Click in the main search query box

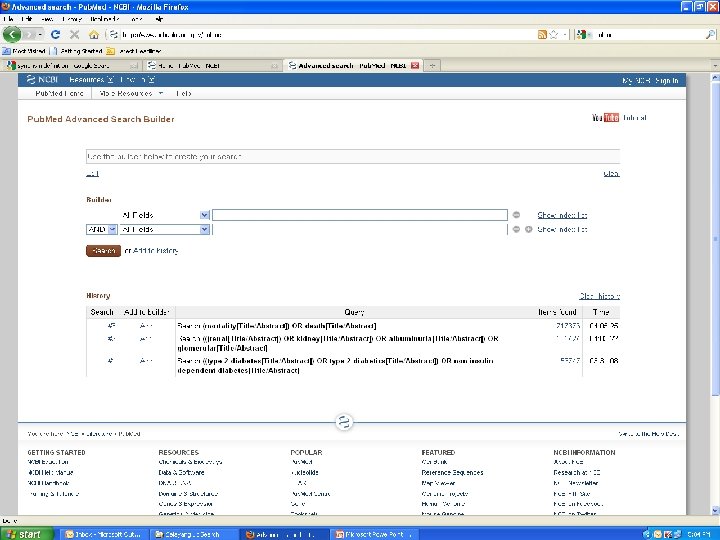coord(353,157)
